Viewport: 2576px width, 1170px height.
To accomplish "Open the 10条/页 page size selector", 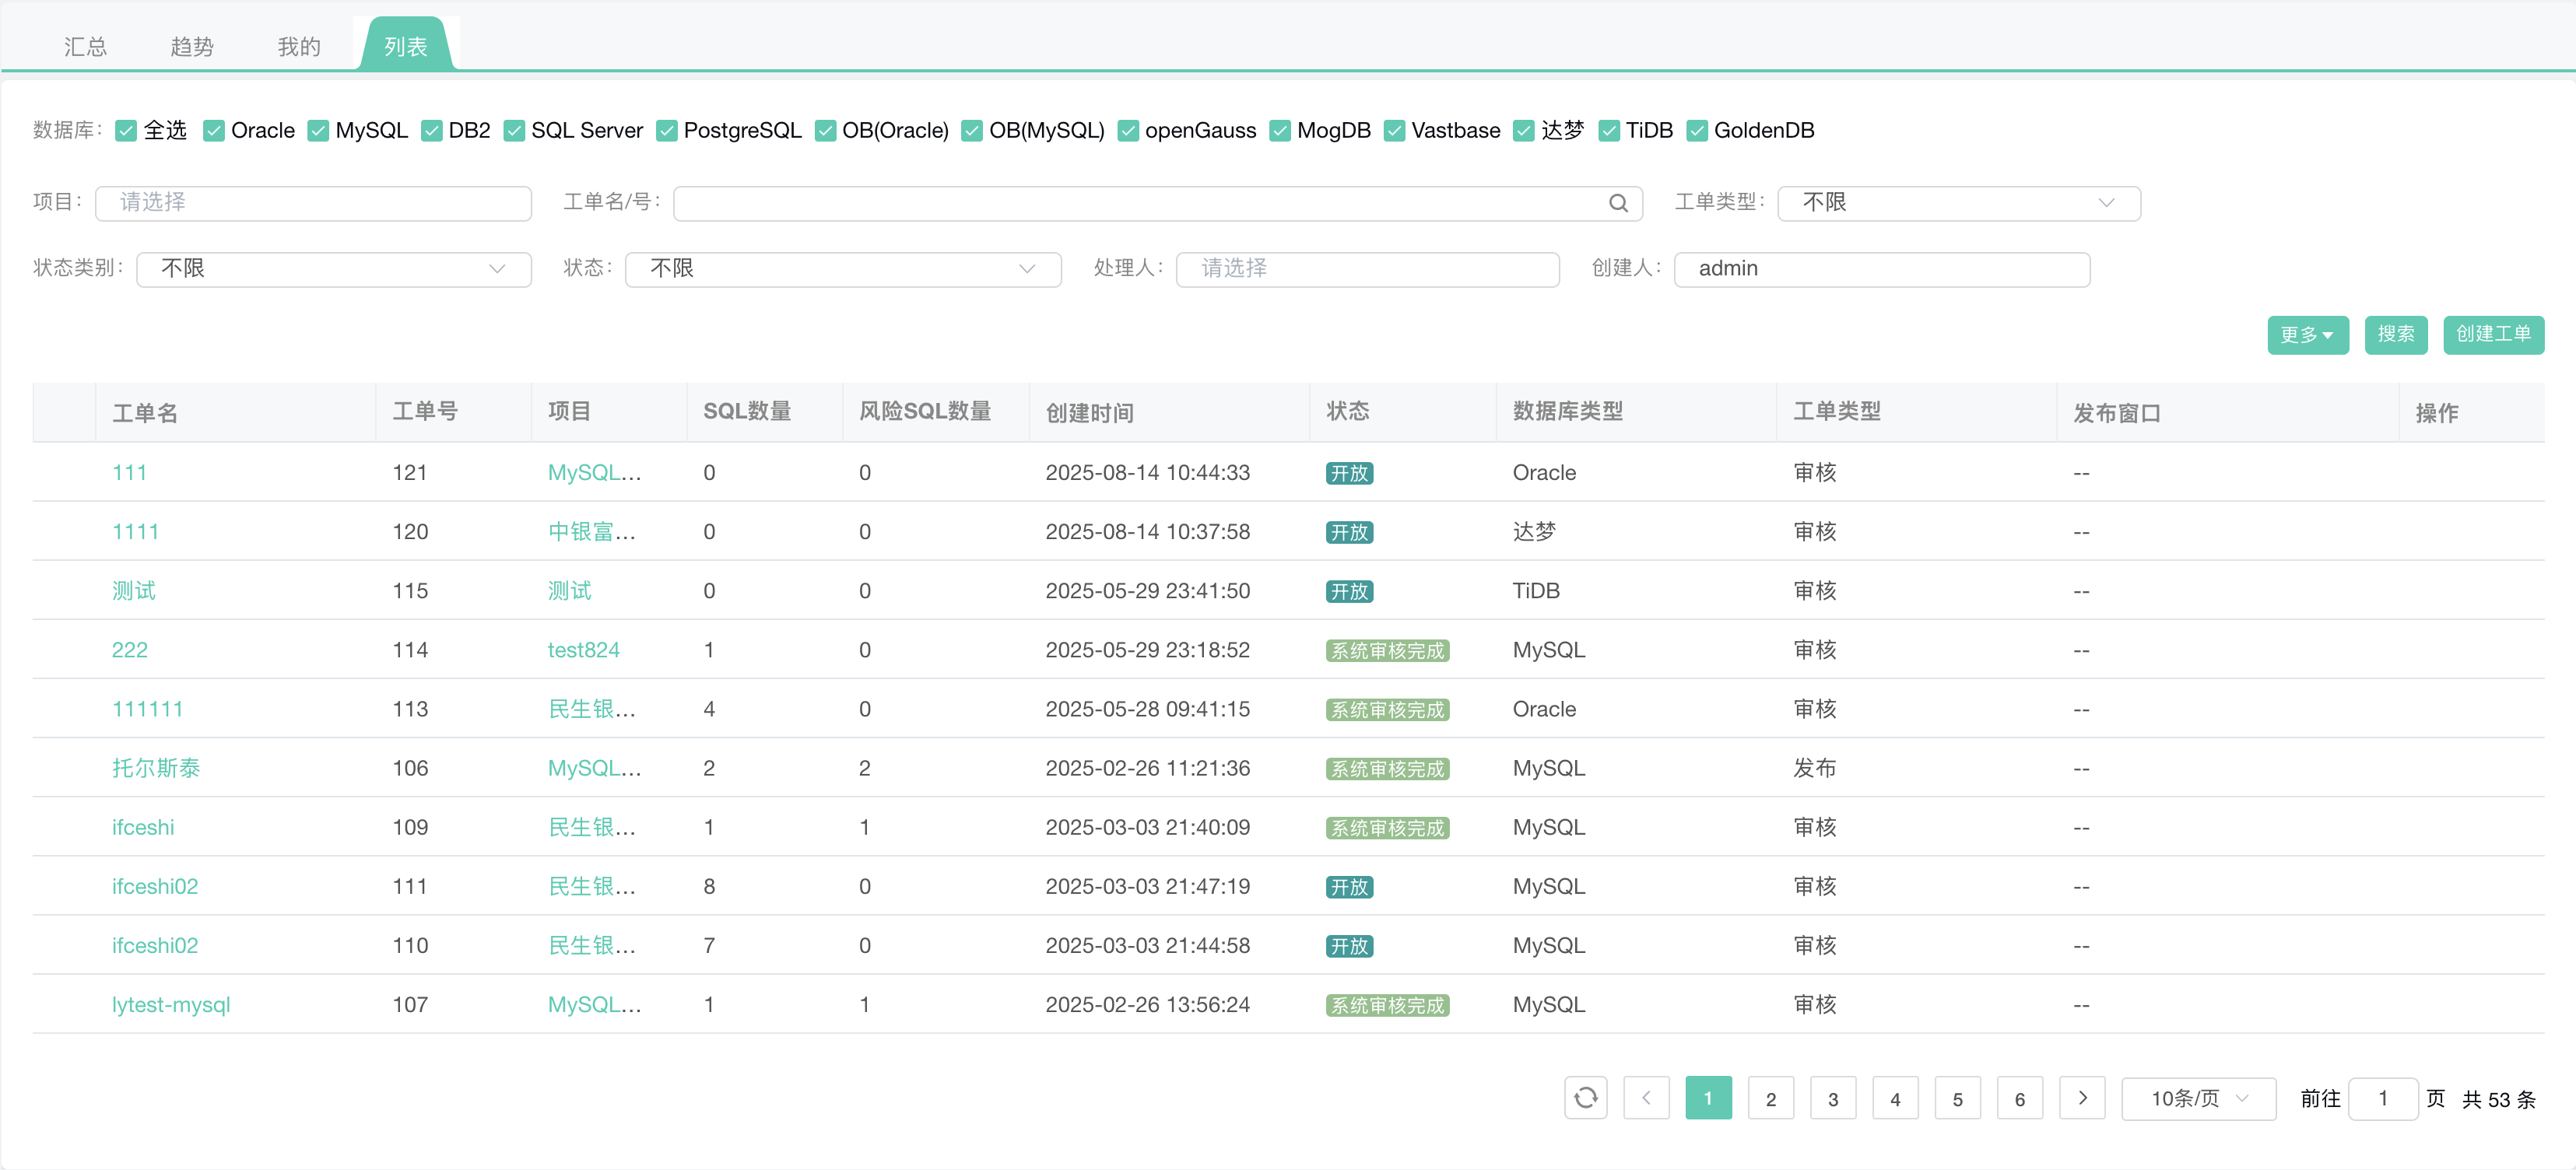I will (x=2198, y=1098).
